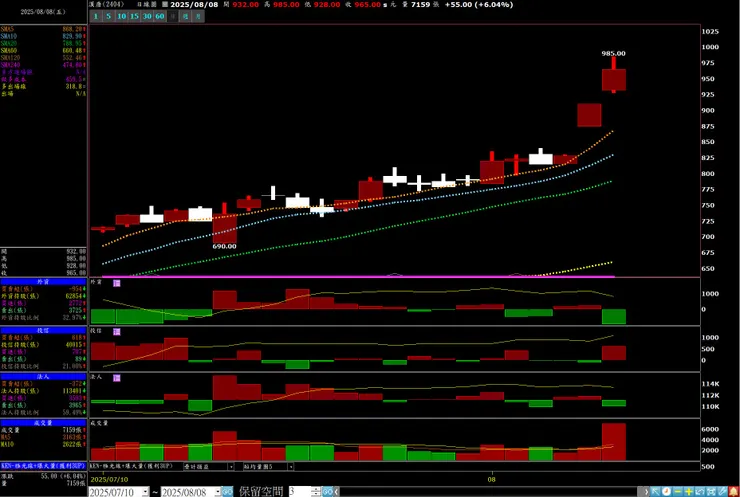Screen dimensions: 740x497
Task: Click the GO button after end date
Action: 227,492
